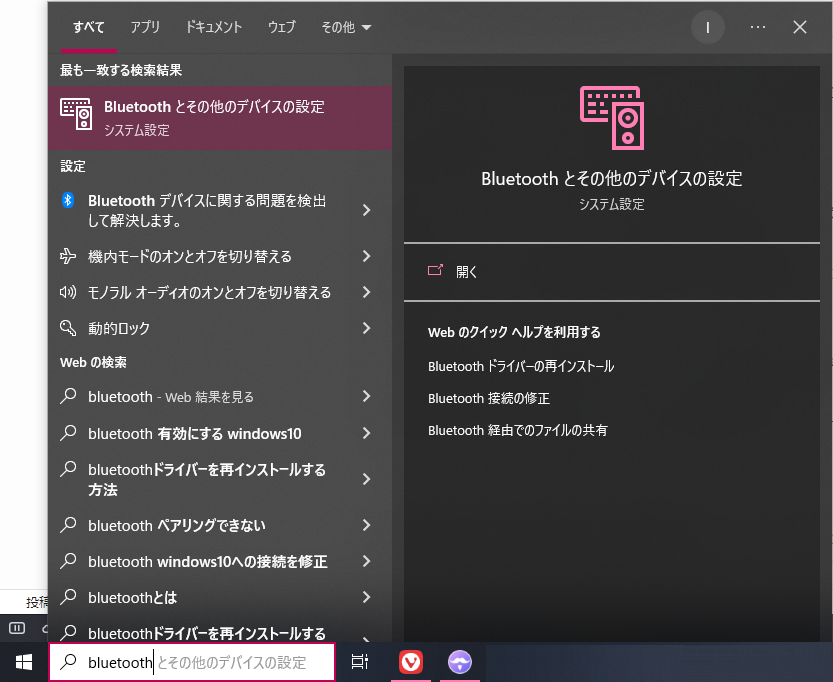
Task: Open Bluetooth 経由でのファイルの共有 help link
Action: (x=517, y=430)
